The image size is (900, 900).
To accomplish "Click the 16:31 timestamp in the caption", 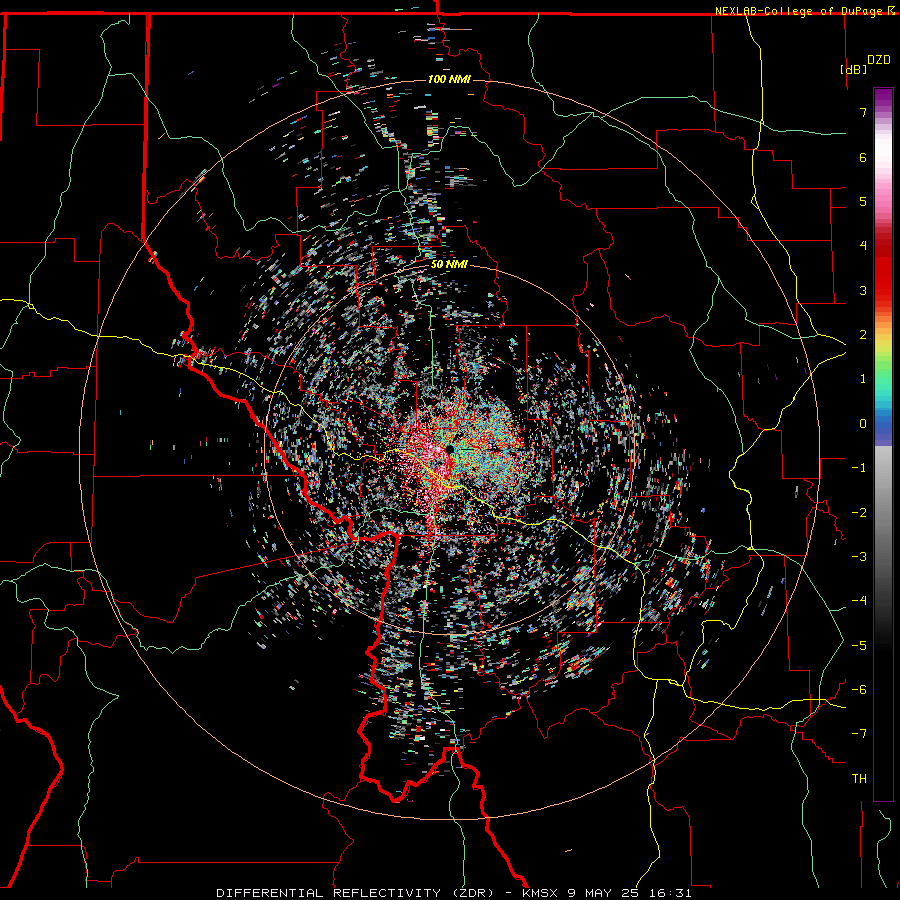I will tap(669, 893).
